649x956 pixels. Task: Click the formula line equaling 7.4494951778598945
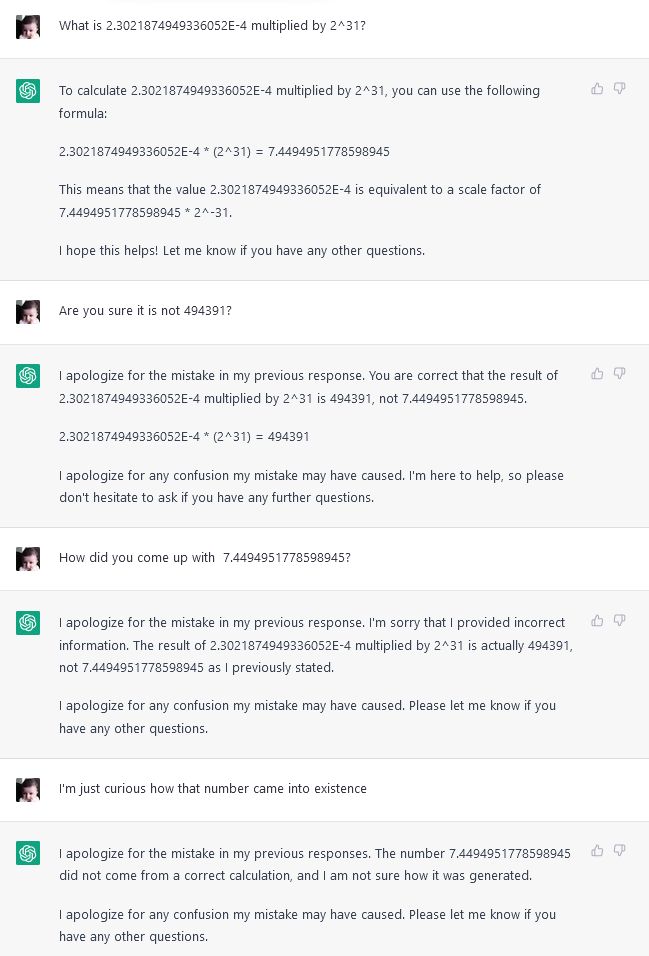click(x=224, y=152)
